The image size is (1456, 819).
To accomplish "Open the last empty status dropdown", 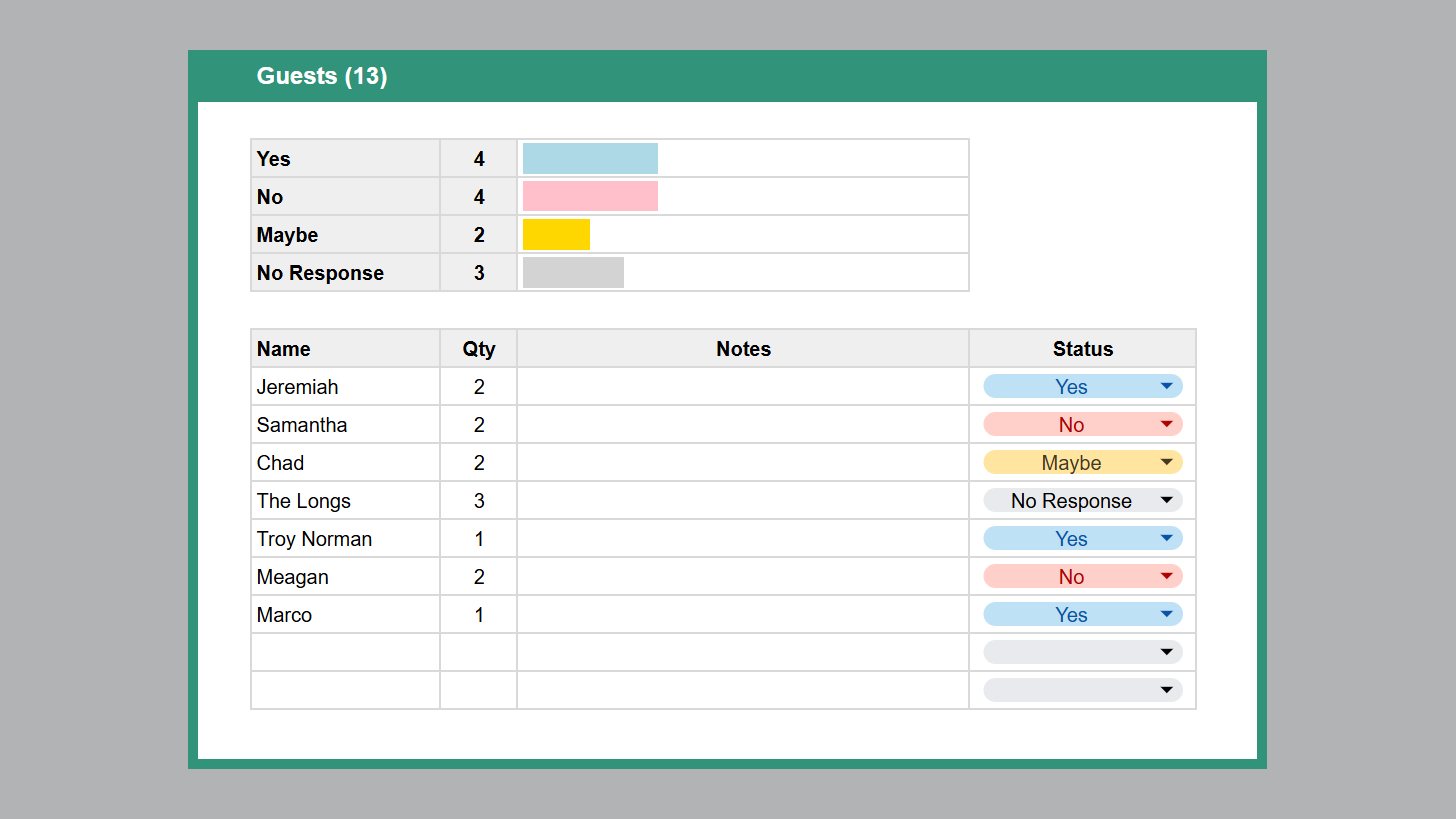I will (x=1082, y=691).
